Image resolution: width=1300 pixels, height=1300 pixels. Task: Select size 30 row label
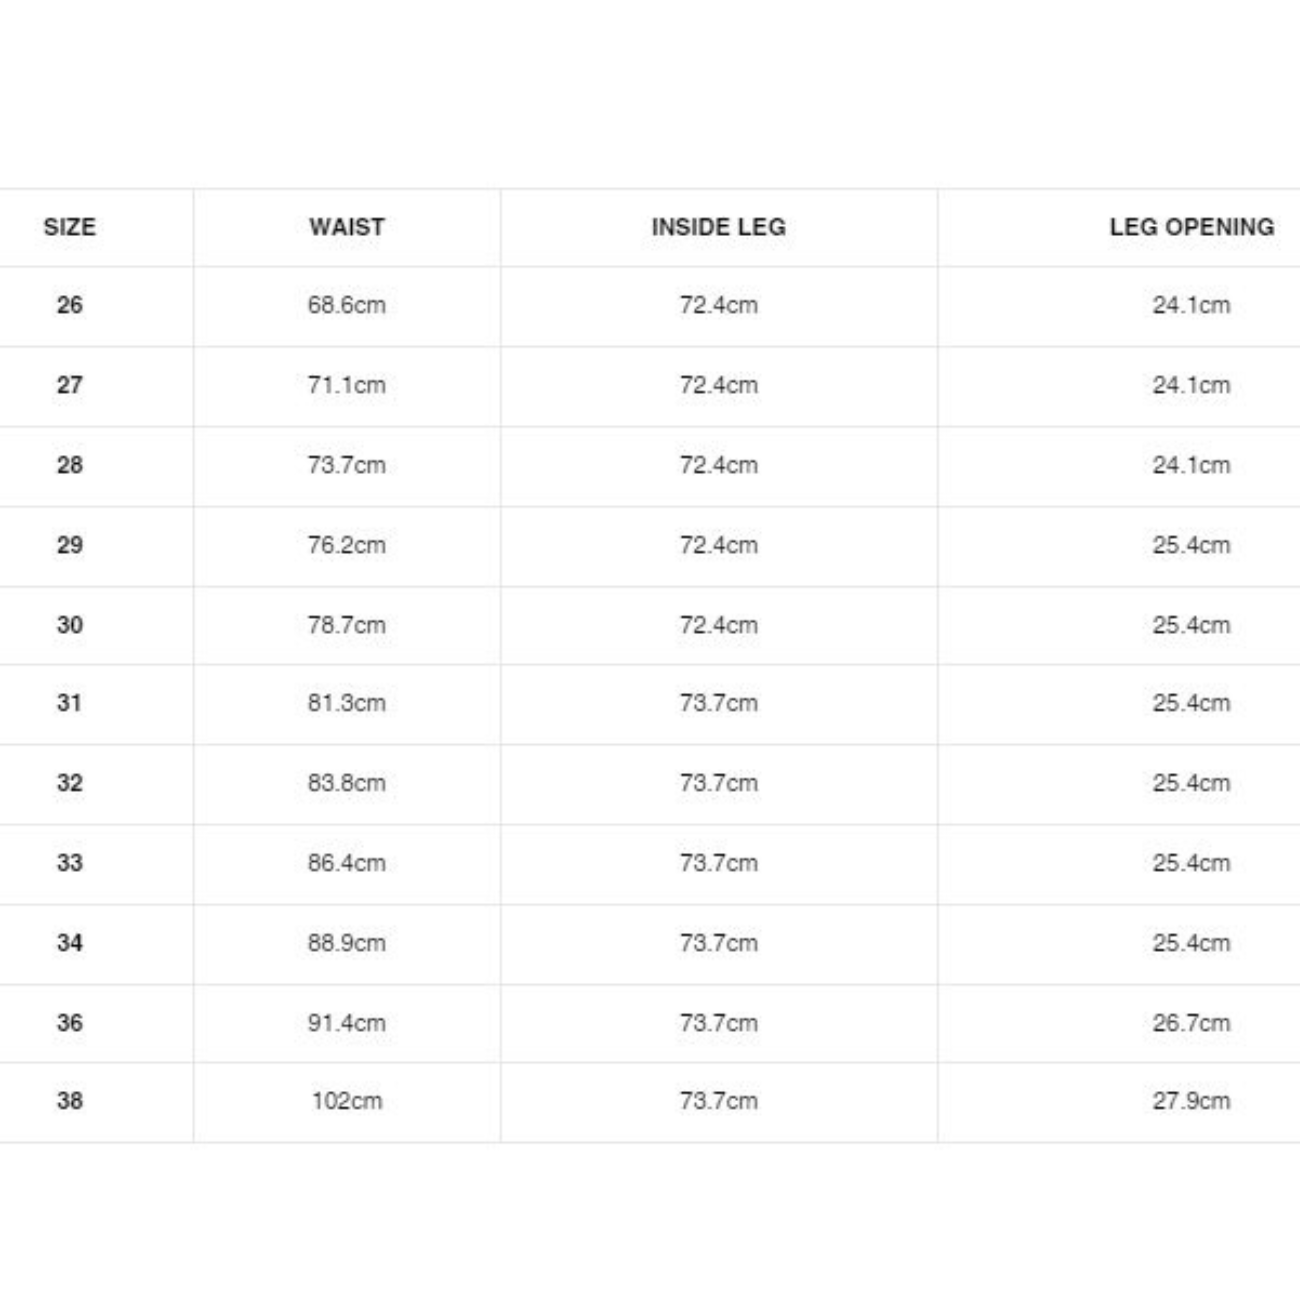coord(69,625)
